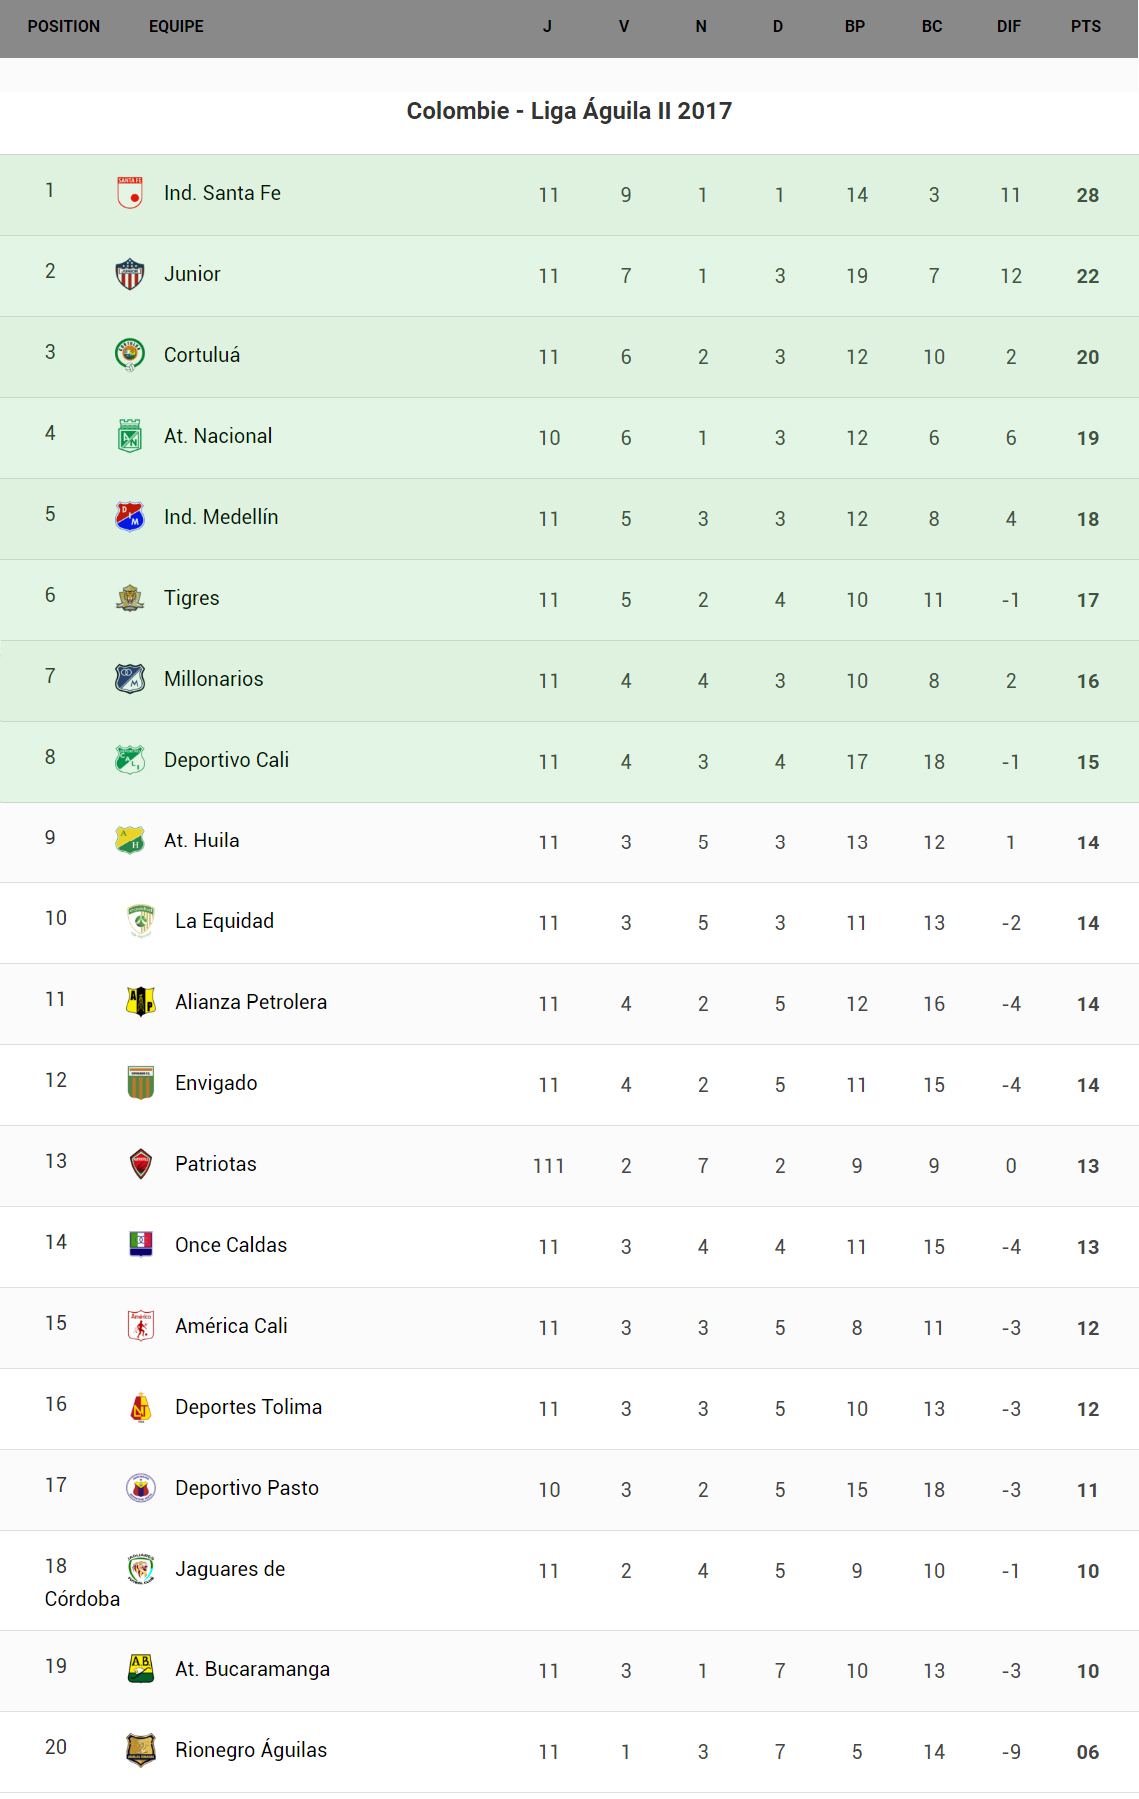Select the DIF column header
The height and width of the screenshot is (1799, 1139).
pyautogui.click(x=1008, y=27)
